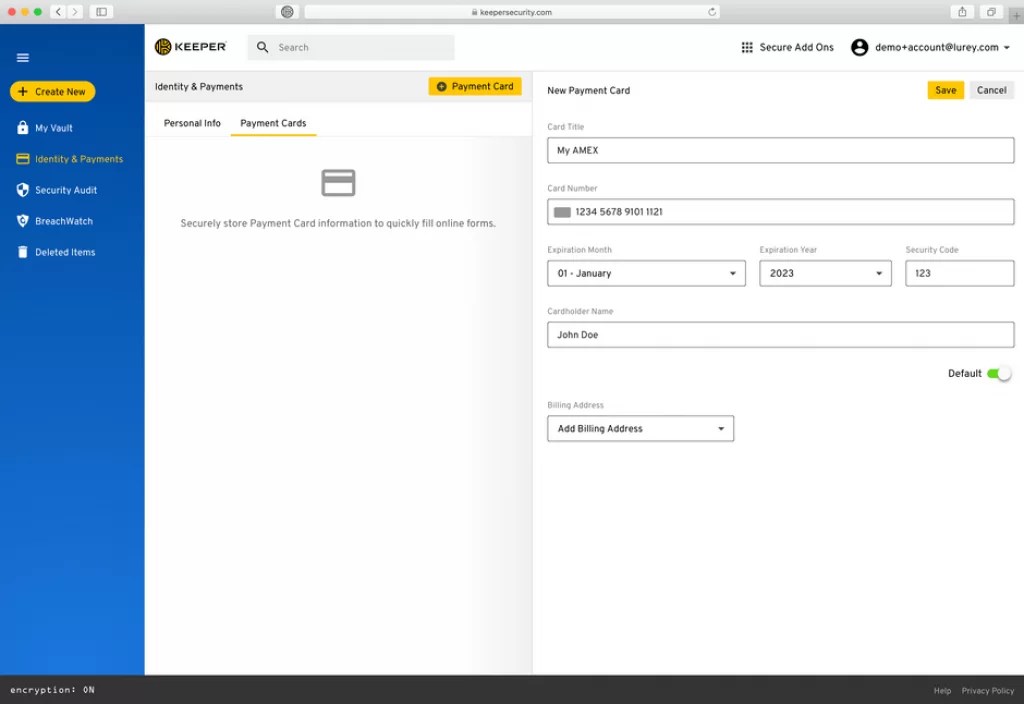Click the Security Audit shield icon

pos(23,189)
